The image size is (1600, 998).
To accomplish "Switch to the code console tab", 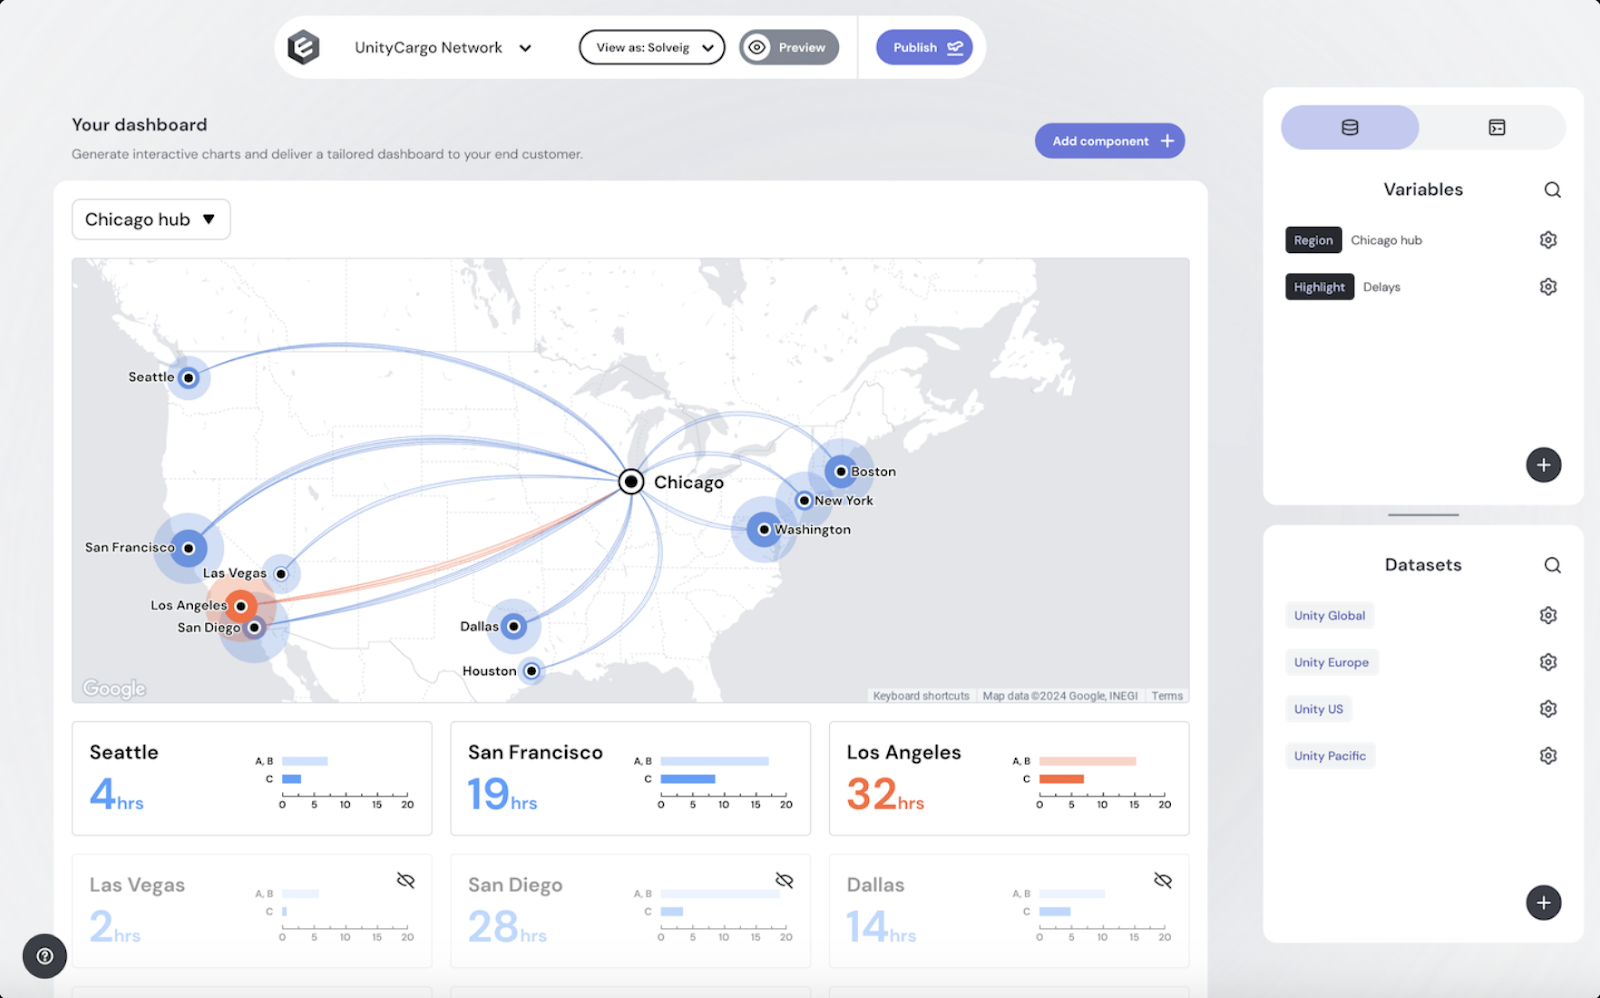I will [1496, 127].
